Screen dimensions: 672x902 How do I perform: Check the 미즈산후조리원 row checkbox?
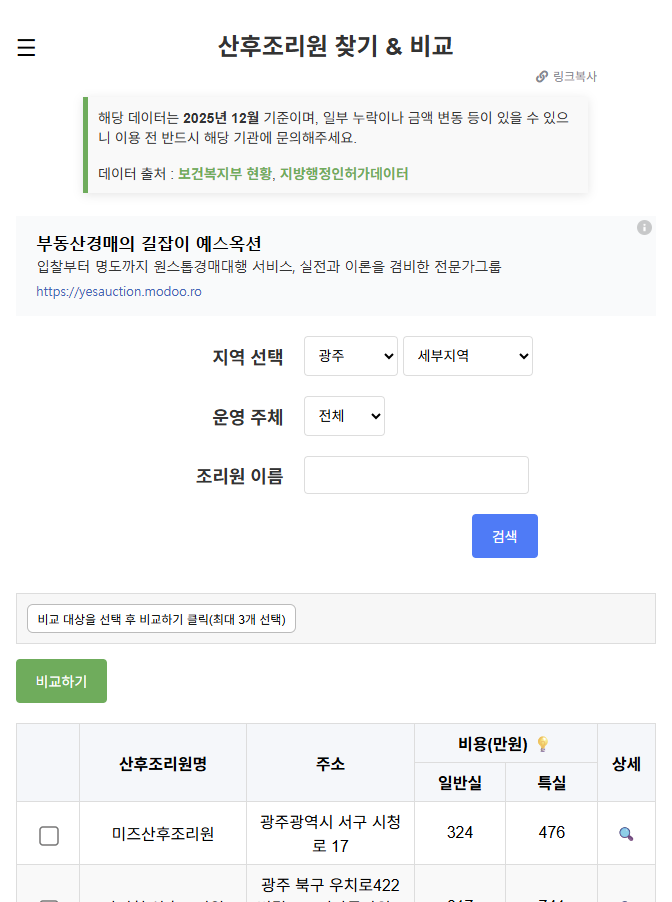tap(49, 835)
